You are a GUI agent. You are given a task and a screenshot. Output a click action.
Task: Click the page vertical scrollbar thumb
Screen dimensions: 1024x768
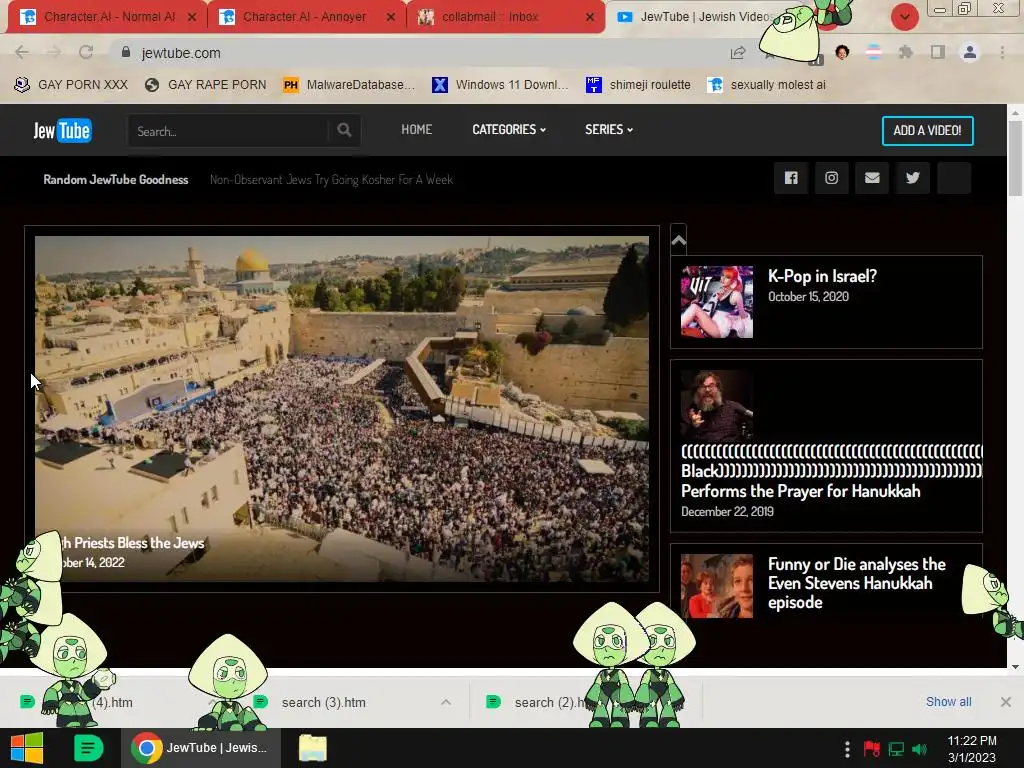(x=1016, y=158)
